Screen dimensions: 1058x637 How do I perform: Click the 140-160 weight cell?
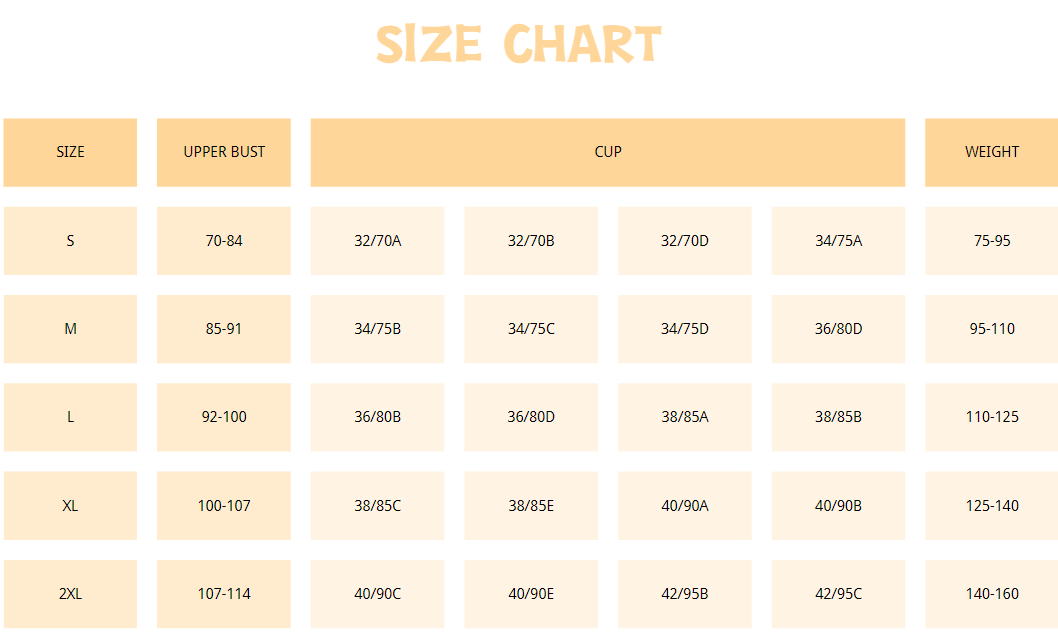991,594
